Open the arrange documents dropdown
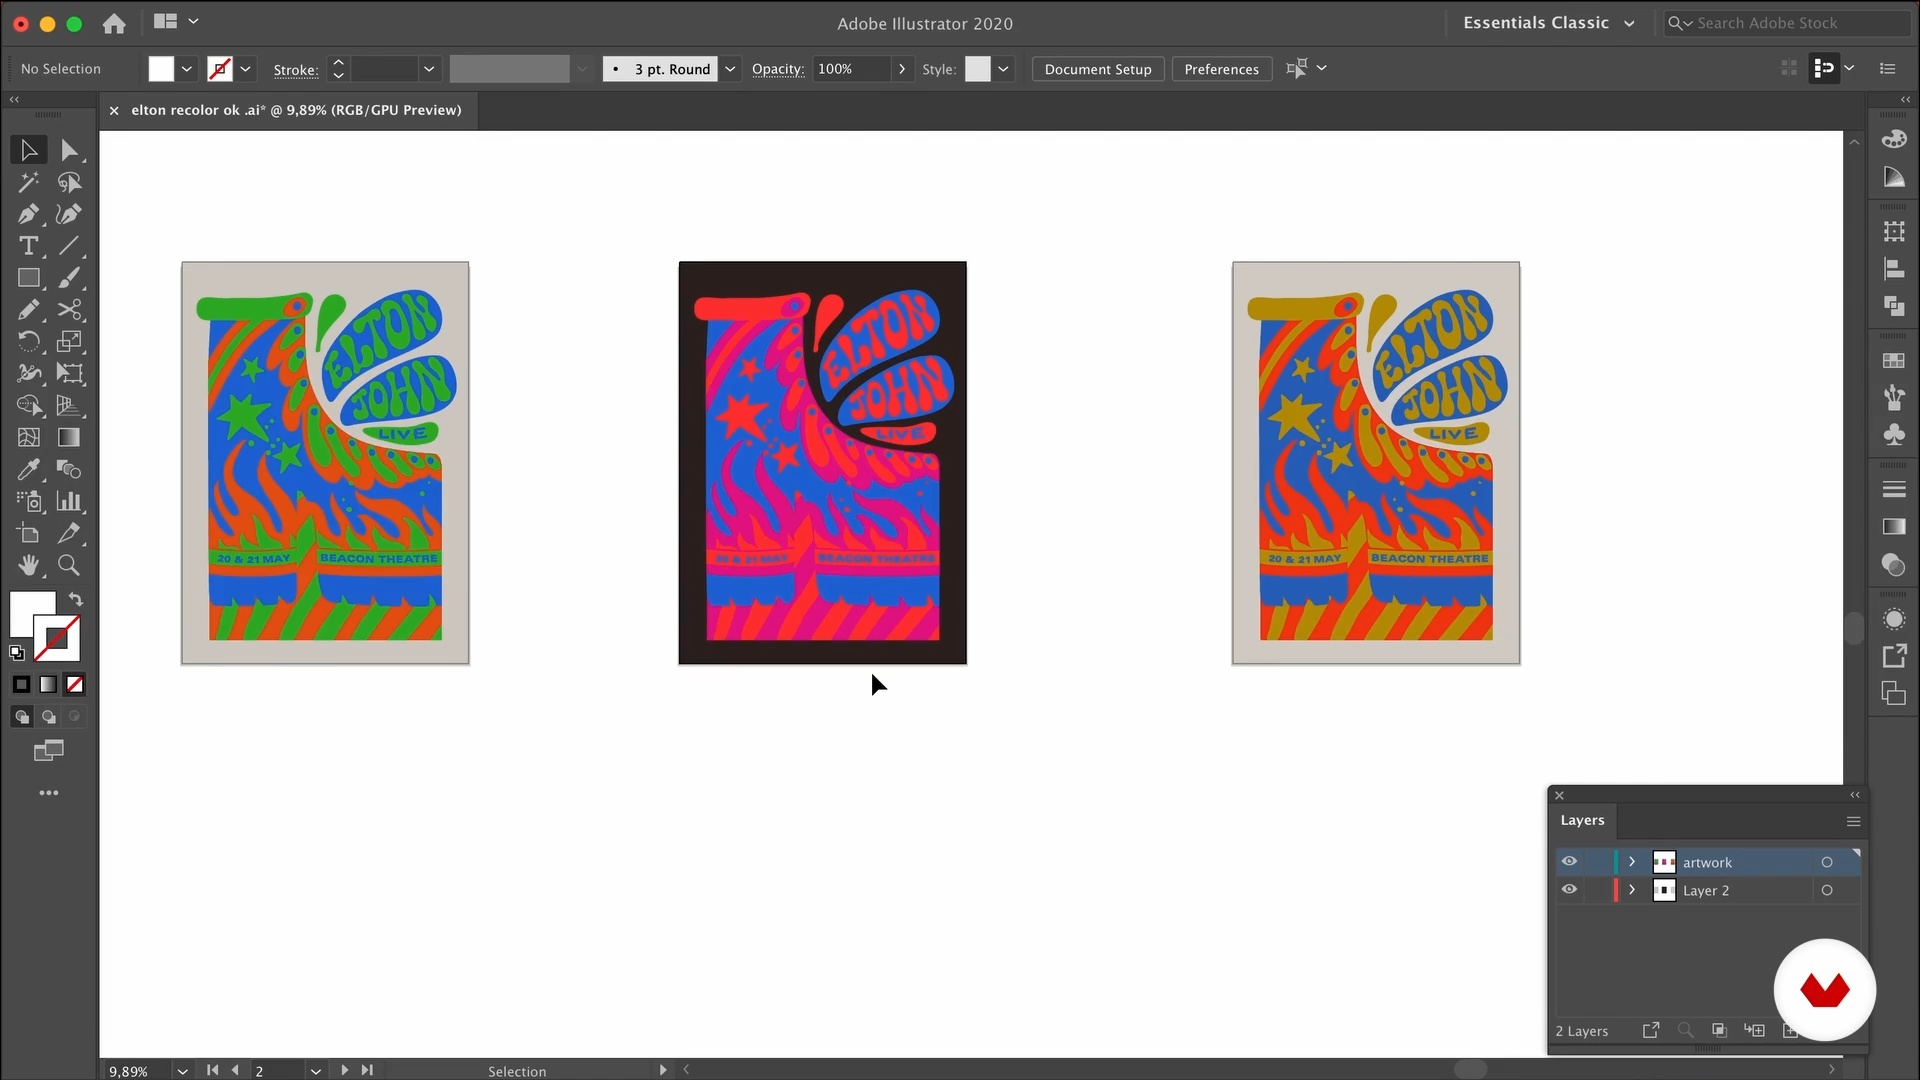Image resolution: width=1920 pixels, height=1080 pixels. (176, 21)
